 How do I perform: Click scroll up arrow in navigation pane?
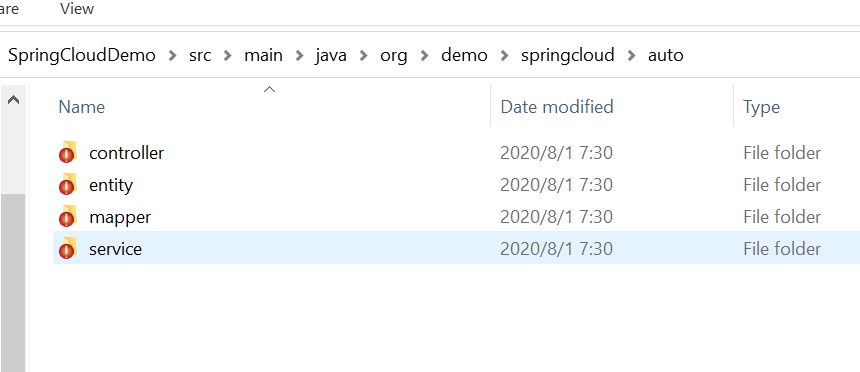click(x=13, y=100)
